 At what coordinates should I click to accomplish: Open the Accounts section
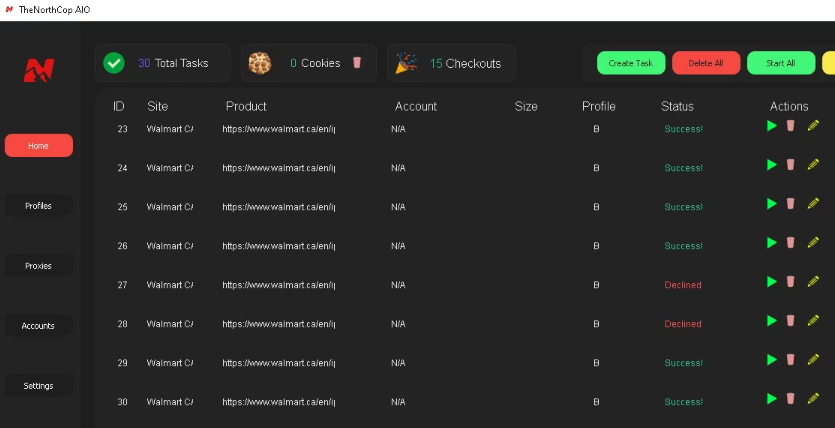pyautogui.click(x=39, y=326)
